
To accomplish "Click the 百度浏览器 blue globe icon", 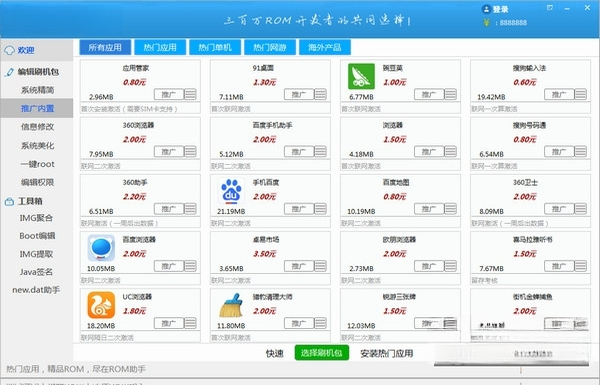I will (101, 248).
